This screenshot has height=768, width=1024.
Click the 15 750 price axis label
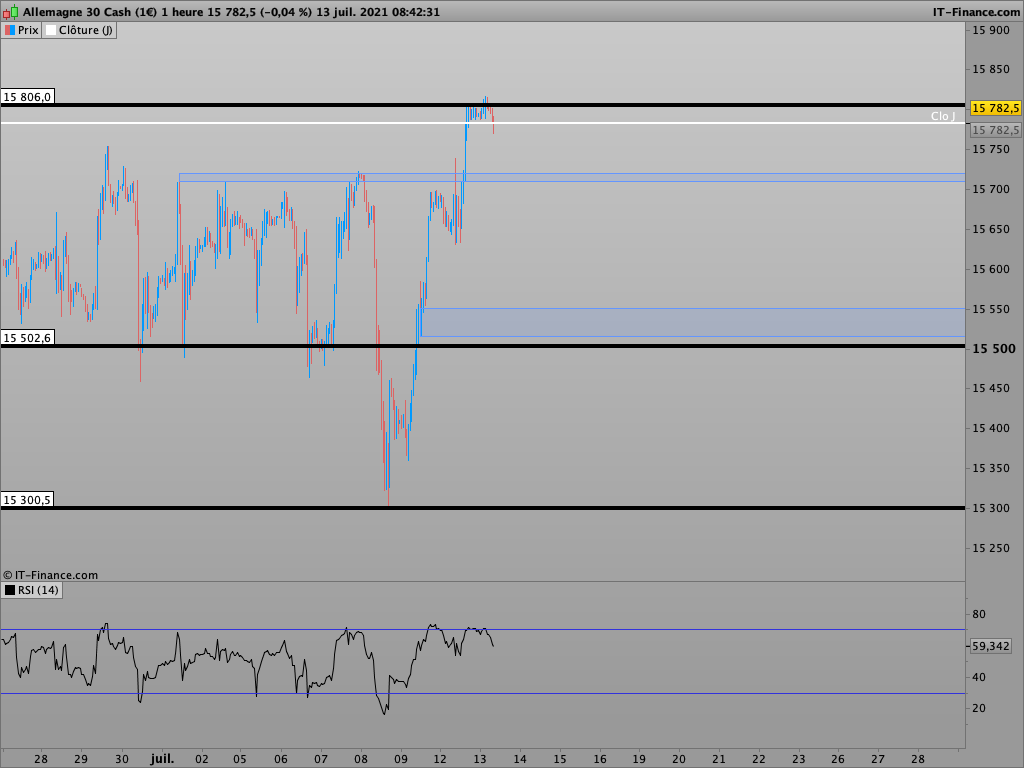(x=991, y=149)
